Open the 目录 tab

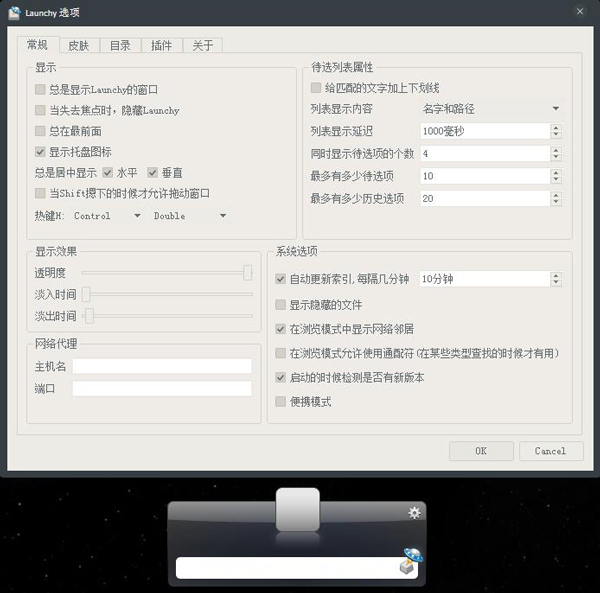120,46
